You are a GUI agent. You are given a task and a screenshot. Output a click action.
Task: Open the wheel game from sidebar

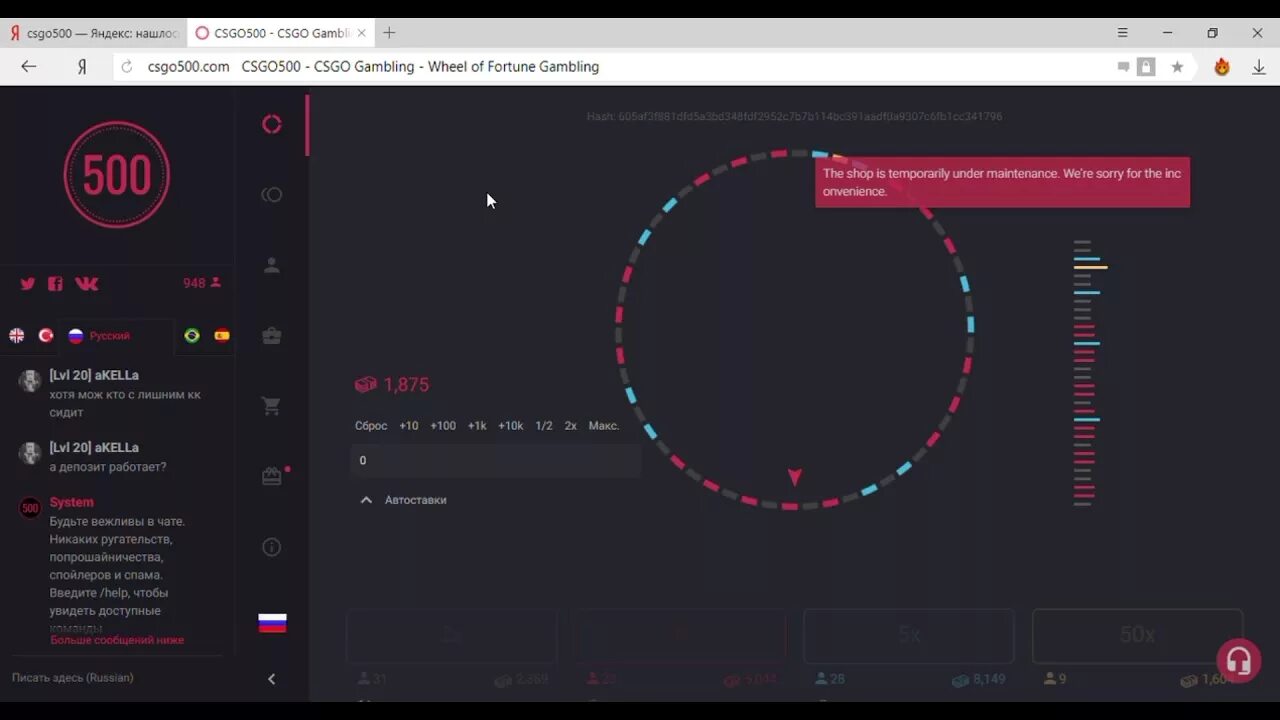pyautogui.click(x=271, y=124)
